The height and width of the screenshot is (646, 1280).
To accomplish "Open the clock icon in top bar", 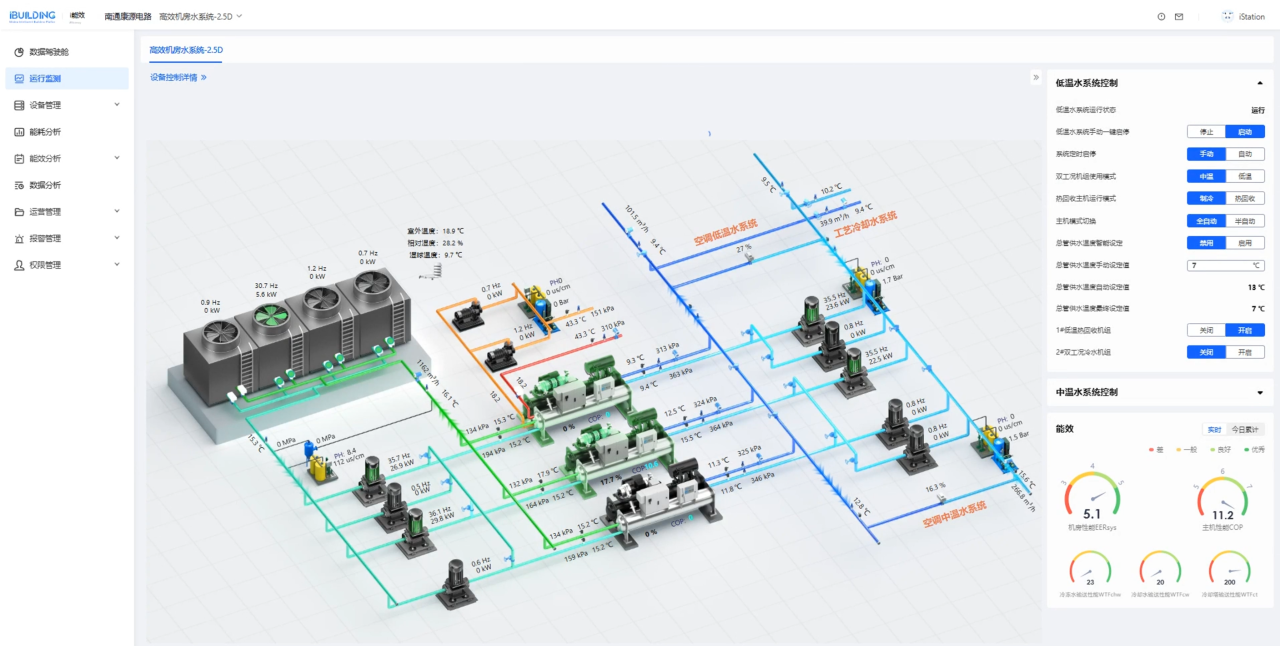I will [1161, 16].
